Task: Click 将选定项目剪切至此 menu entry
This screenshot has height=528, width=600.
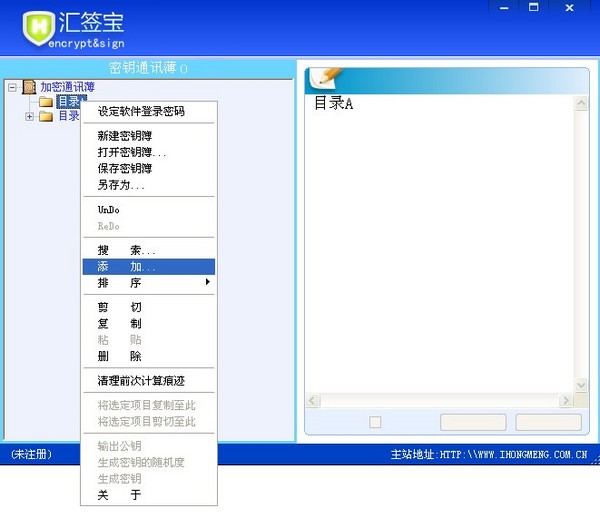Action: pyautogui.click(x=149, y=422)
